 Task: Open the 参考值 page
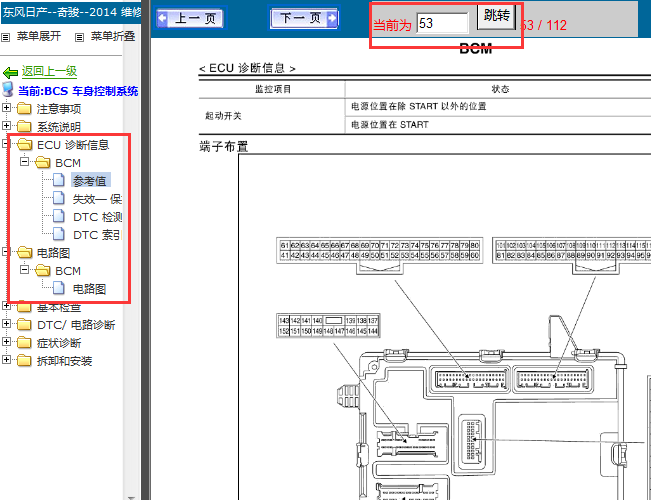pos(90,181)
